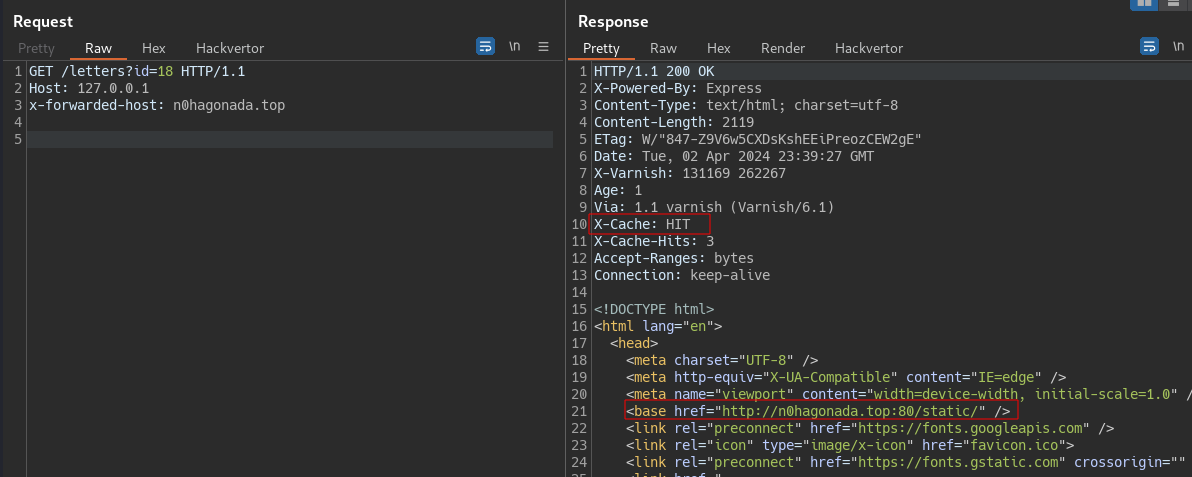Open Request panel hamburger options menu
The height and width of the screenshot is (477, 1192).
[544, 46]
